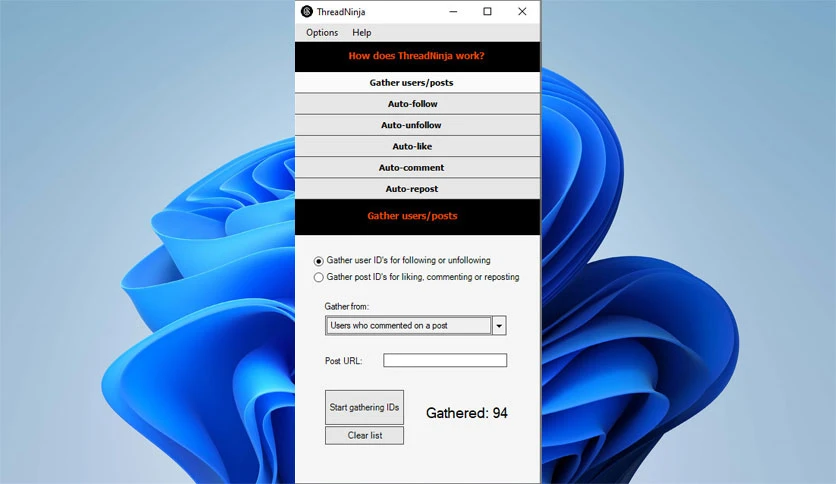836x484 pixels.
Task: Click the ThreadNinja app icon in title bar
Action: click(x=307, y=11)
